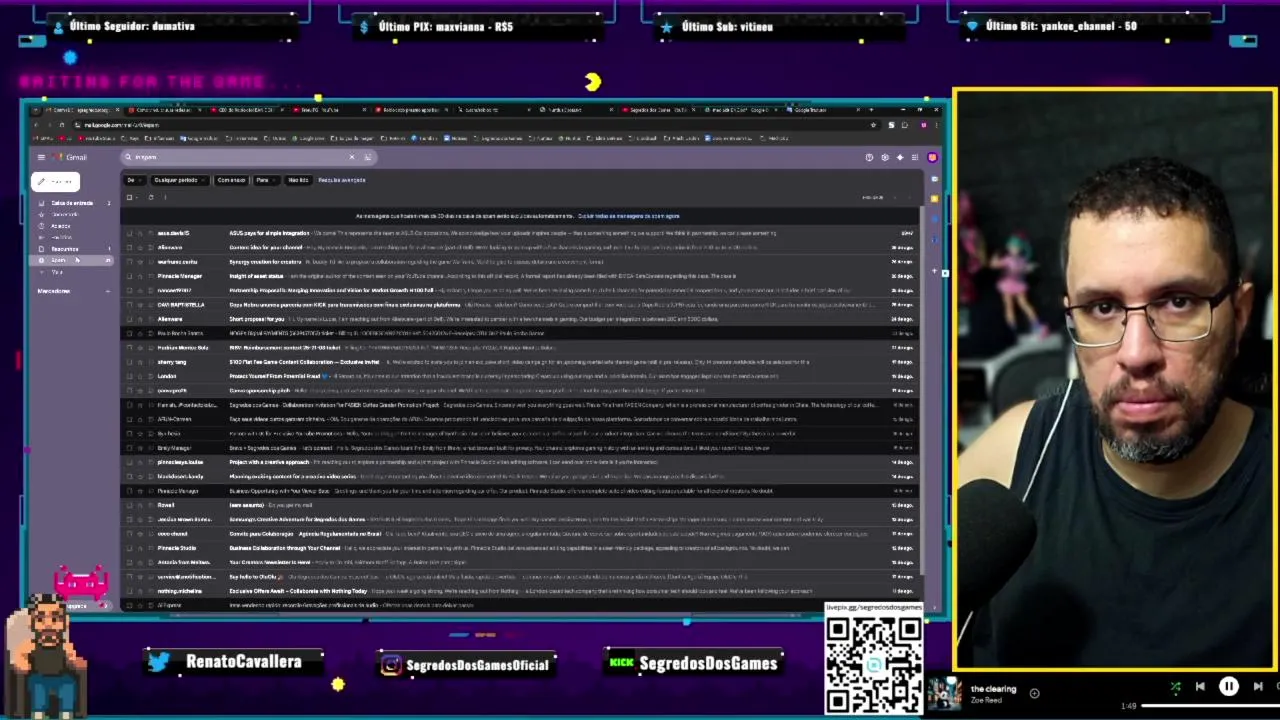This screenshot has height=720, width=1280.
Task: Pause the music player for 'the clearing'
Action: click(1228, 687)
